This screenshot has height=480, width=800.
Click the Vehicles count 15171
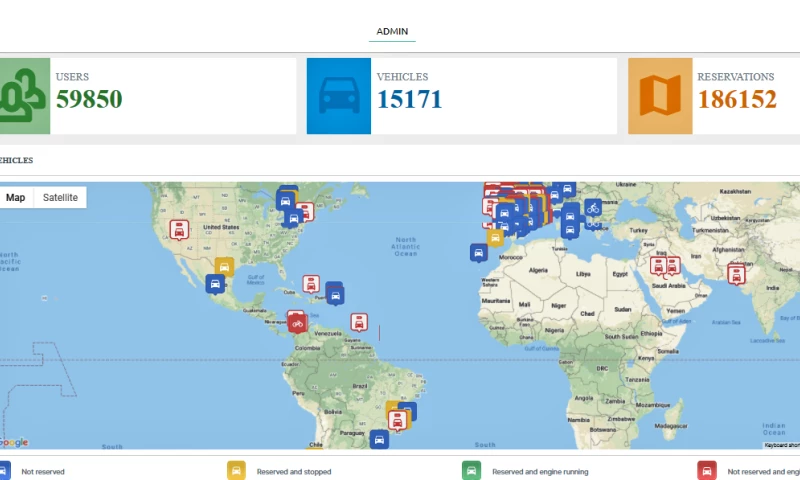(409, 99)
